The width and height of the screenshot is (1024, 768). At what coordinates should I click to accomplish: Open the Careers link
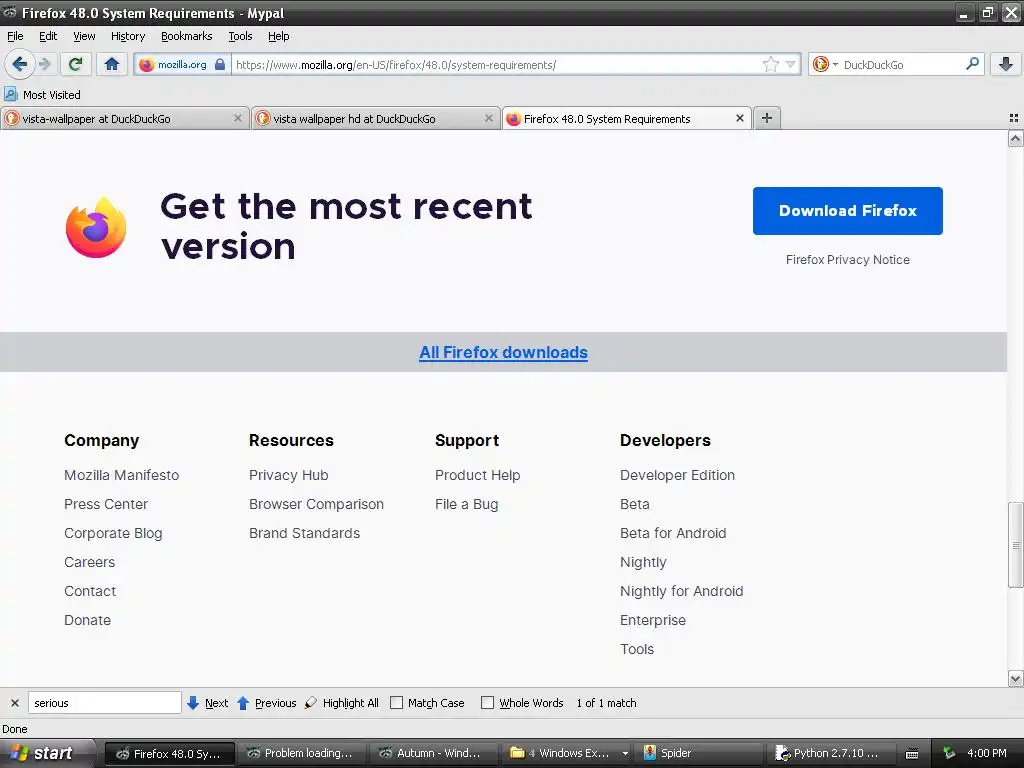pyautogui.click(x=89, y=562)
